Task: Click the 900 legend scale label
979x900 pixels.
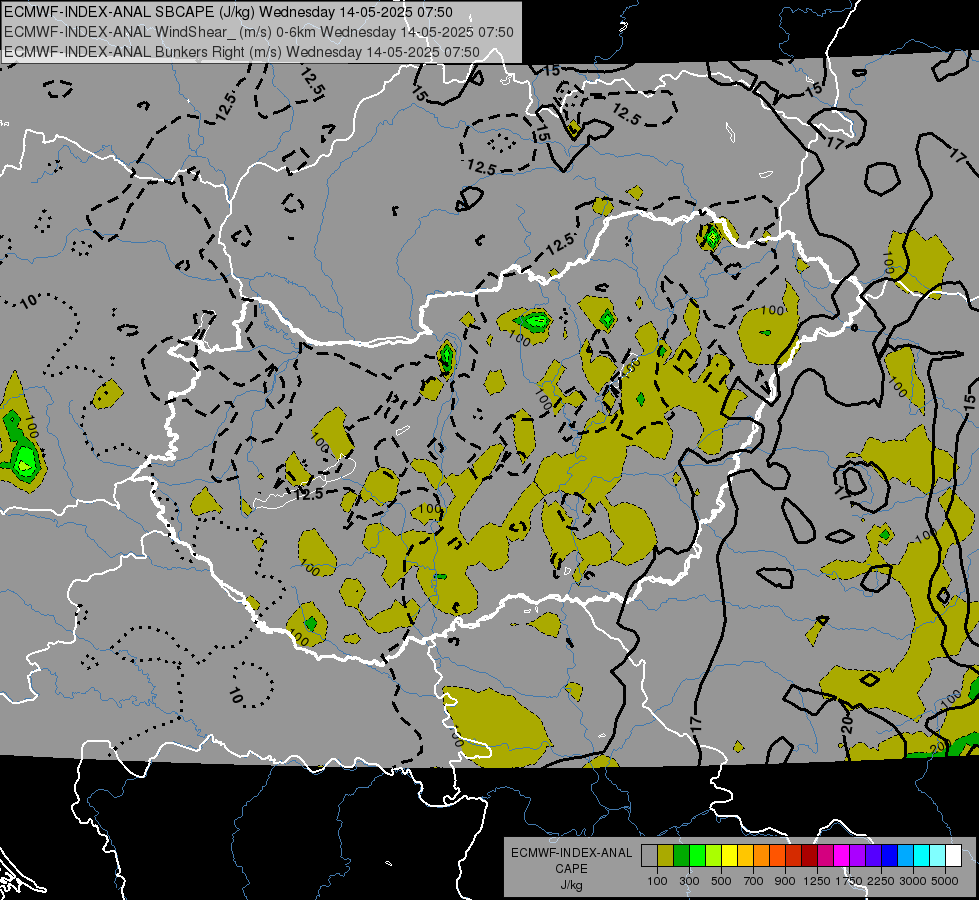Action: pos(785,881)
